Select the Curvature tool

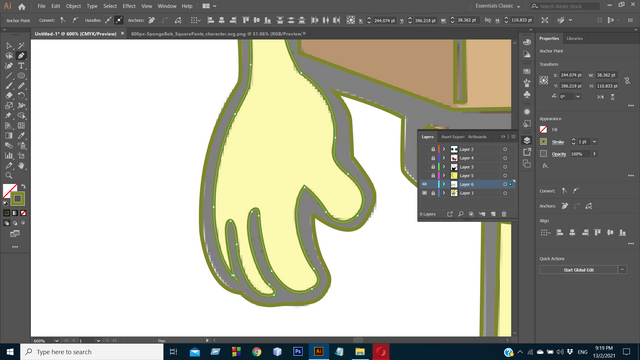click(9, 66)
